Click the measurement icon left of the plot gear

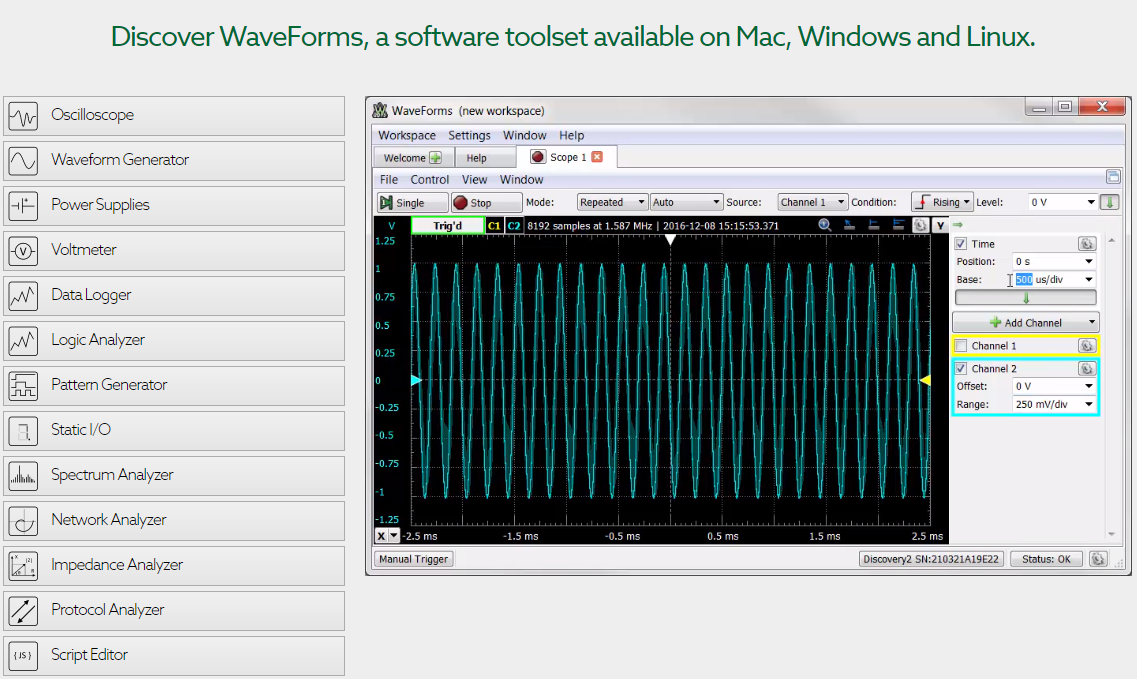898,225
